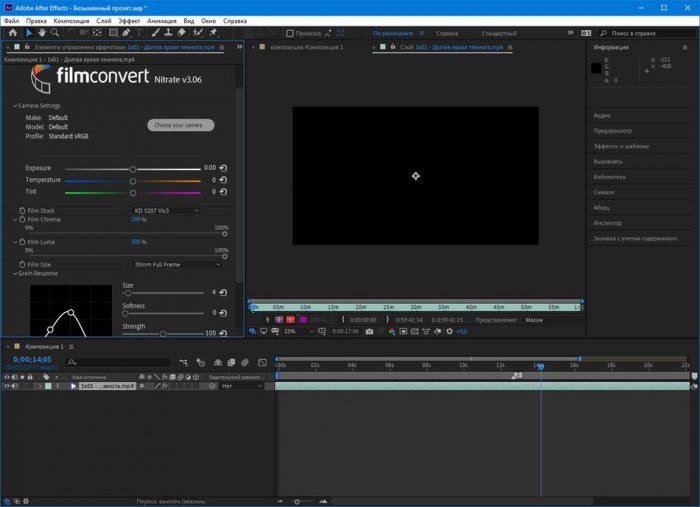Open the Film Stock KD 5207 dropdown
Screen dimensions: 700x507
(x=167, y=211)
